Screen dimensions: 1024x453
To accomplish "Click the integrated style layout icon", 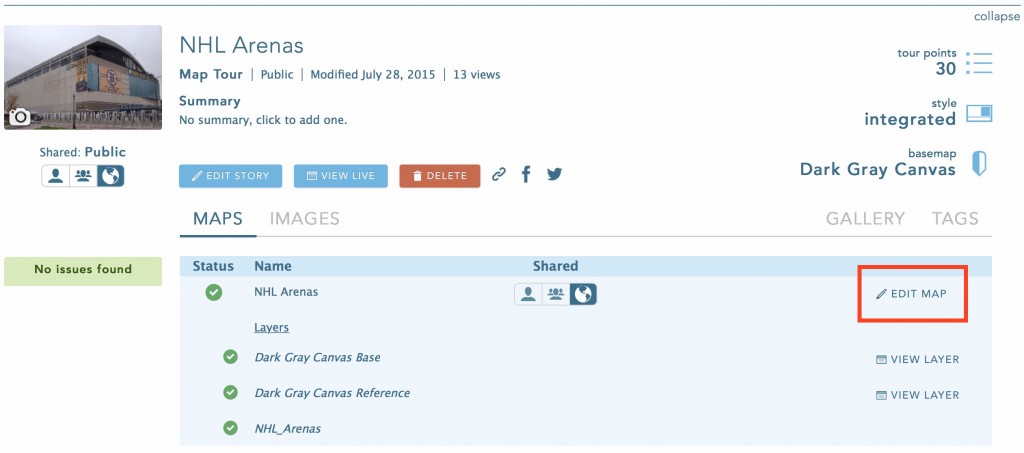I will (x=979, y=114).
